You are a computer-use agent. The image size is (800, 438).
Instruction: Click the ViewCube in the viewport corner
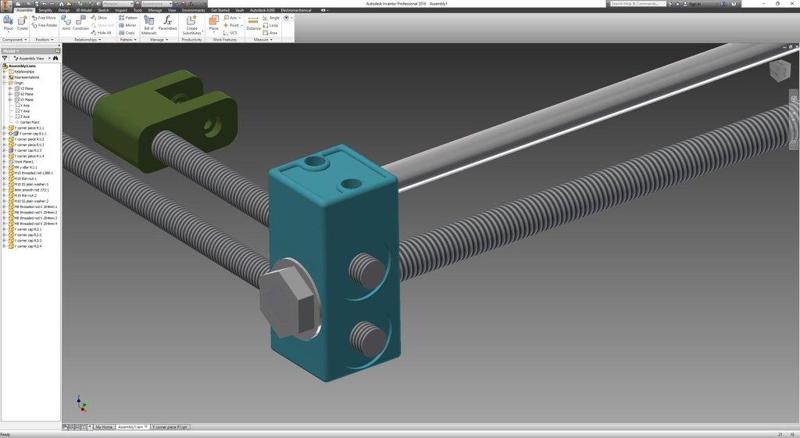780,71
